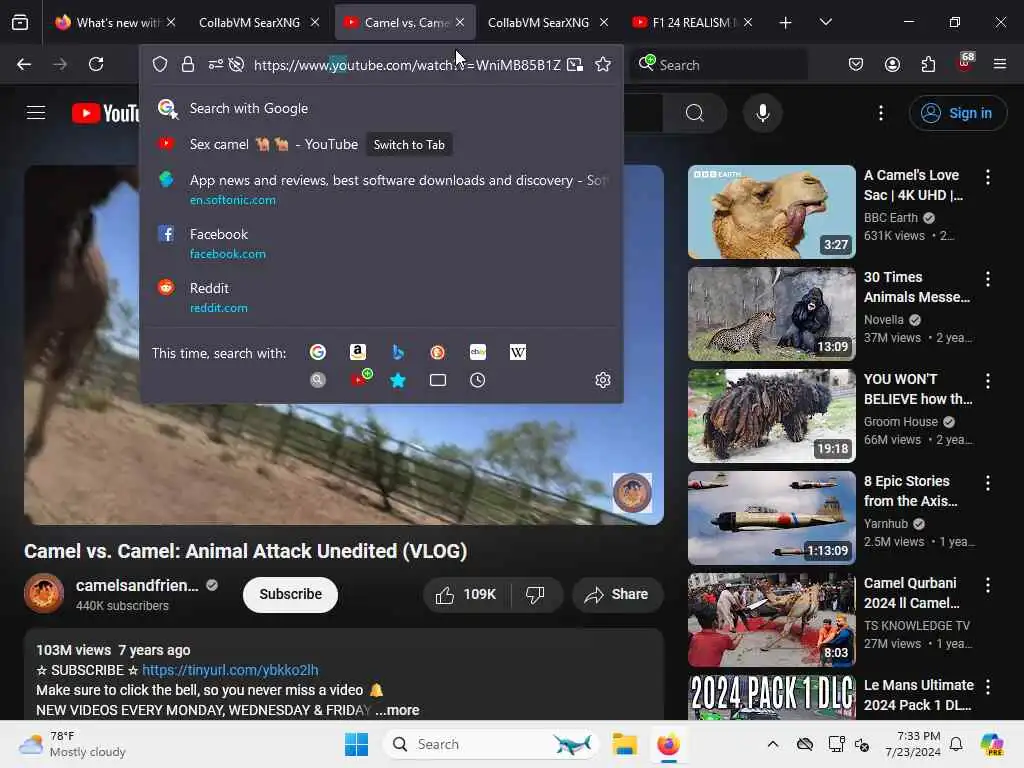This screenshot has width=1024, height=768.
Task: Open options for Camel Qurbani video
Action: (x=987, y=584)
